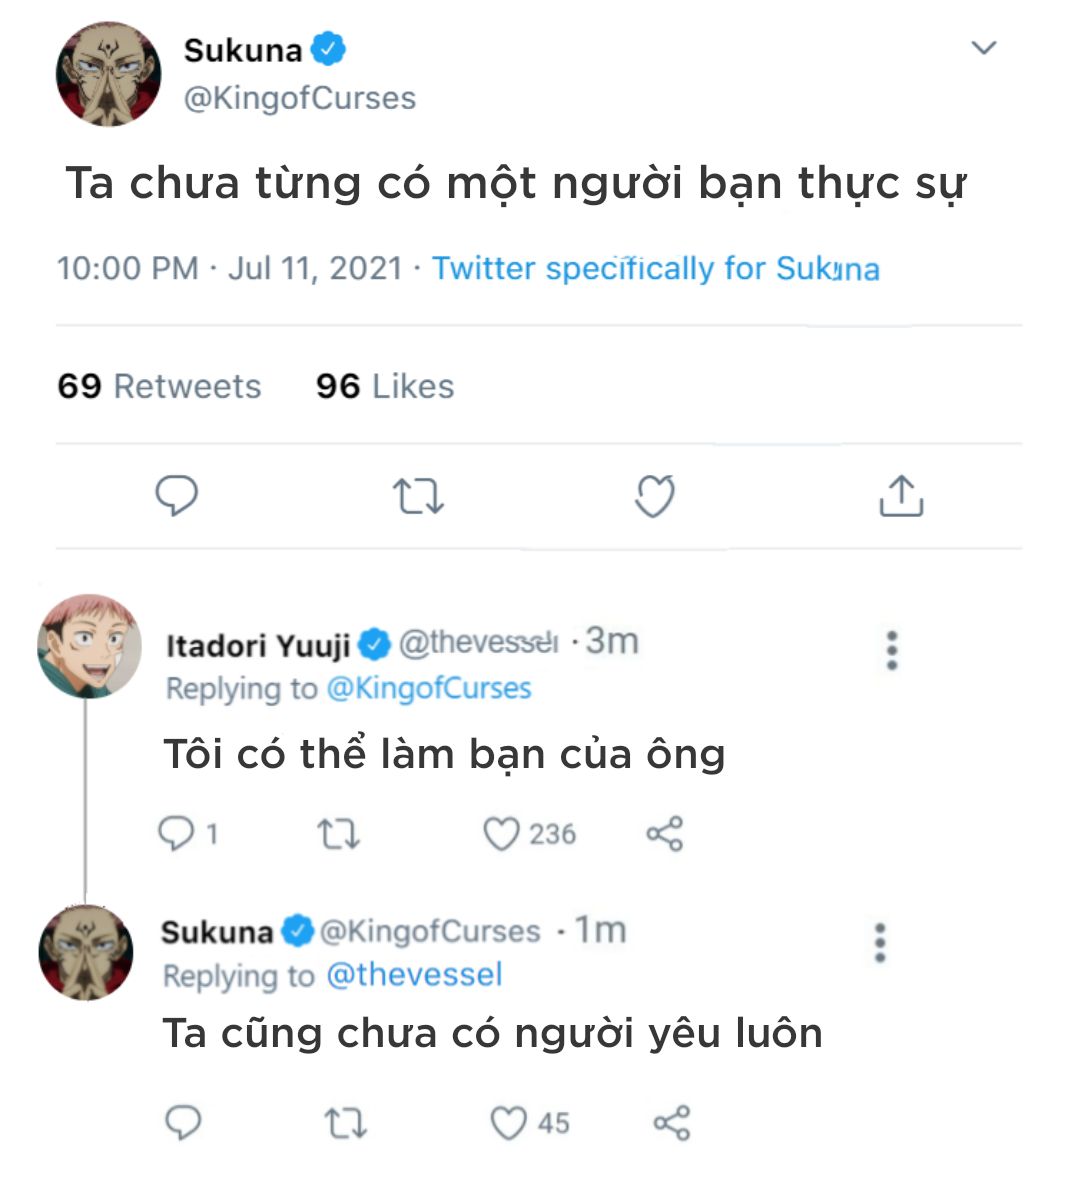Share Itadori Yuuji's reply
Screen dimensions: 1079x1188
[x=665, y=833]
